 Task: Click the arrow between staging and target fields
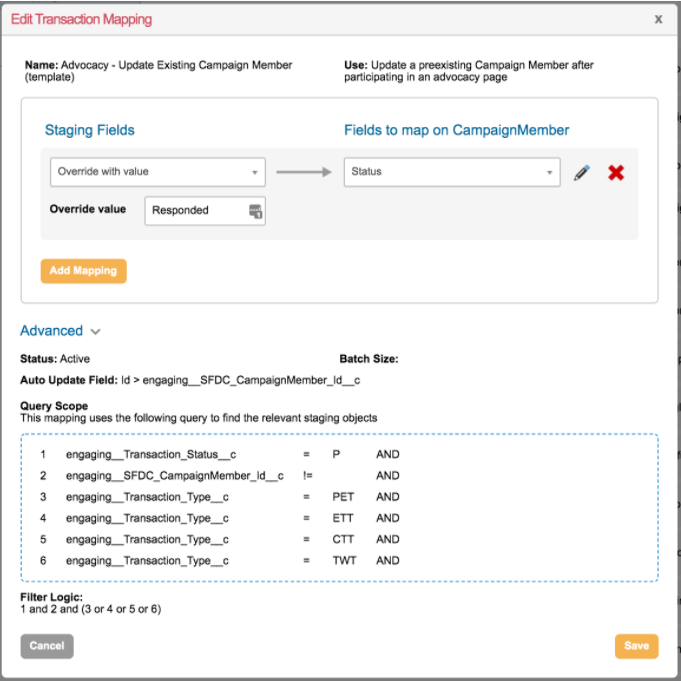[x=303, y=172]
